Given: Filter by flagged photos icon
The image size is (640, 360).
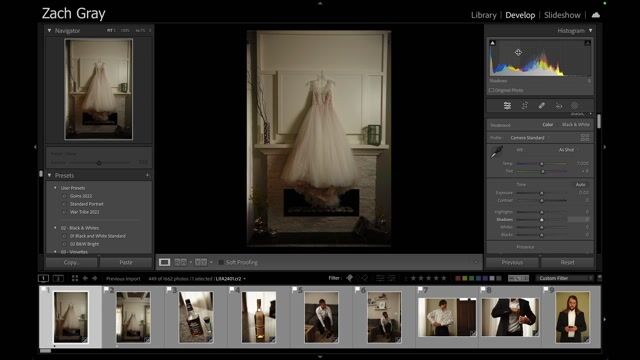Looking at the screenshot, I should (x=350, y=278).
